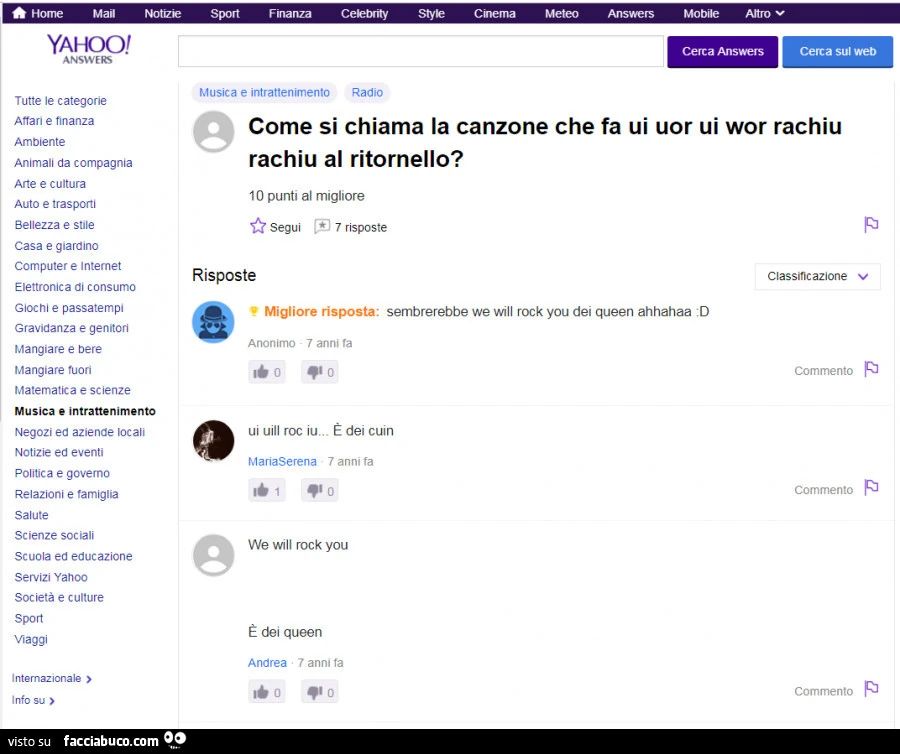Open Meteo in the top bar
The image size is (900, 754).
coord(561,13)
